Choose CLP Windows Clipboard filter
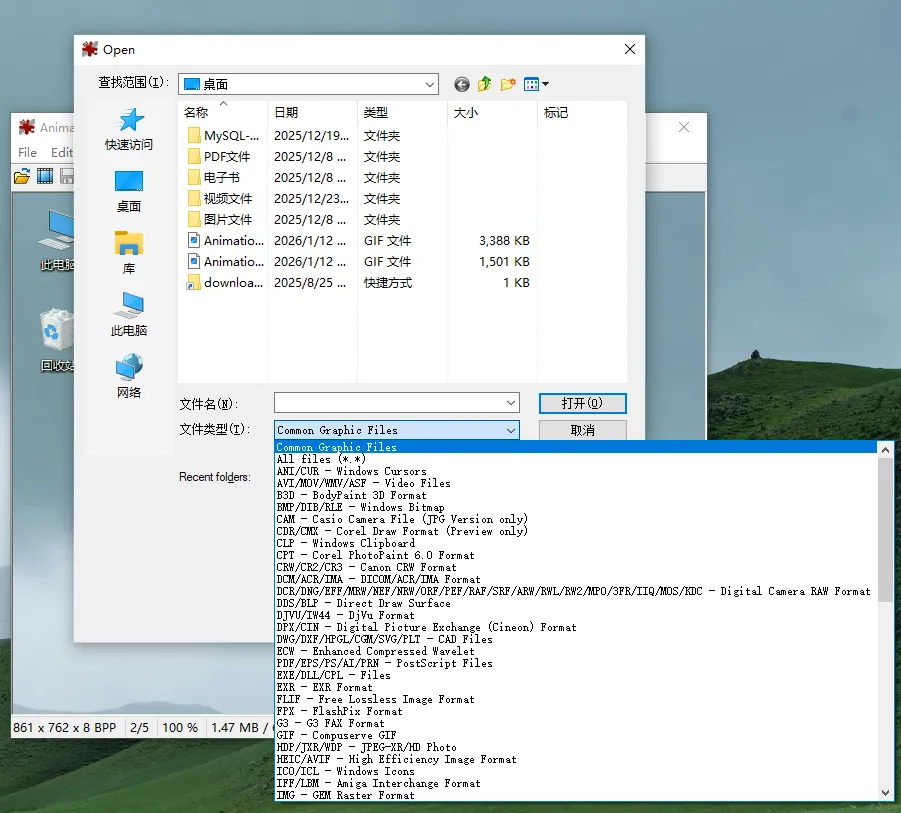This screenshot has height=813, width=901. 576,544
